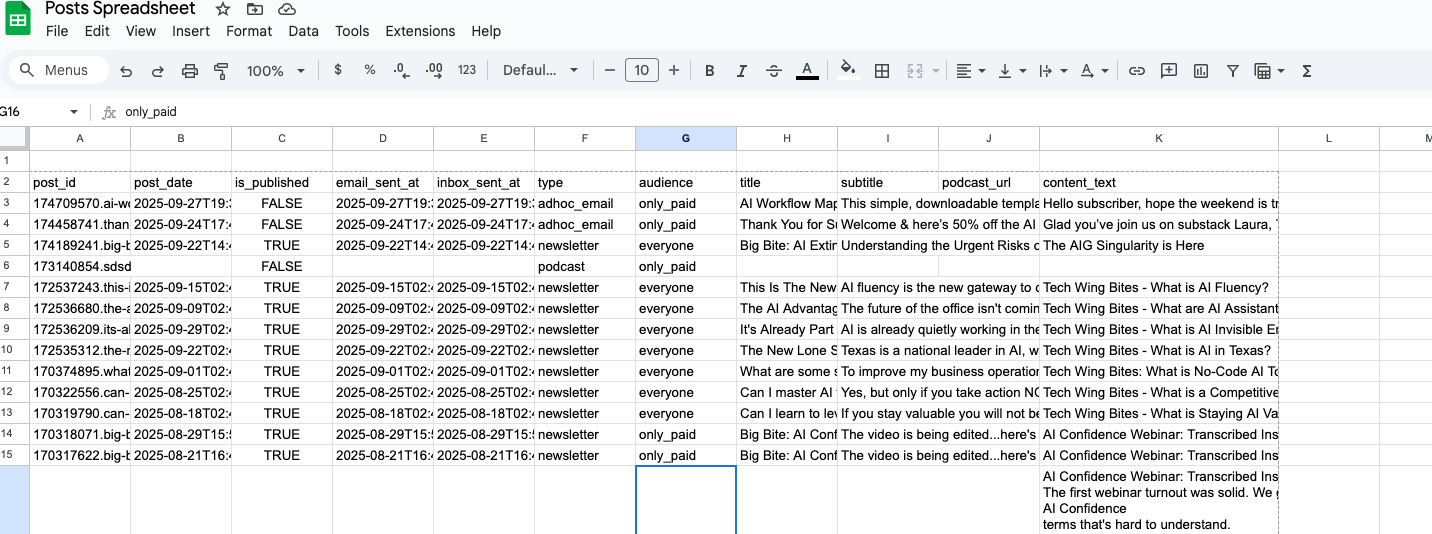This screenshot has width=1432, height=534.
Task: Format as percent
Action: pyautogui.click(x=370, y=70)
